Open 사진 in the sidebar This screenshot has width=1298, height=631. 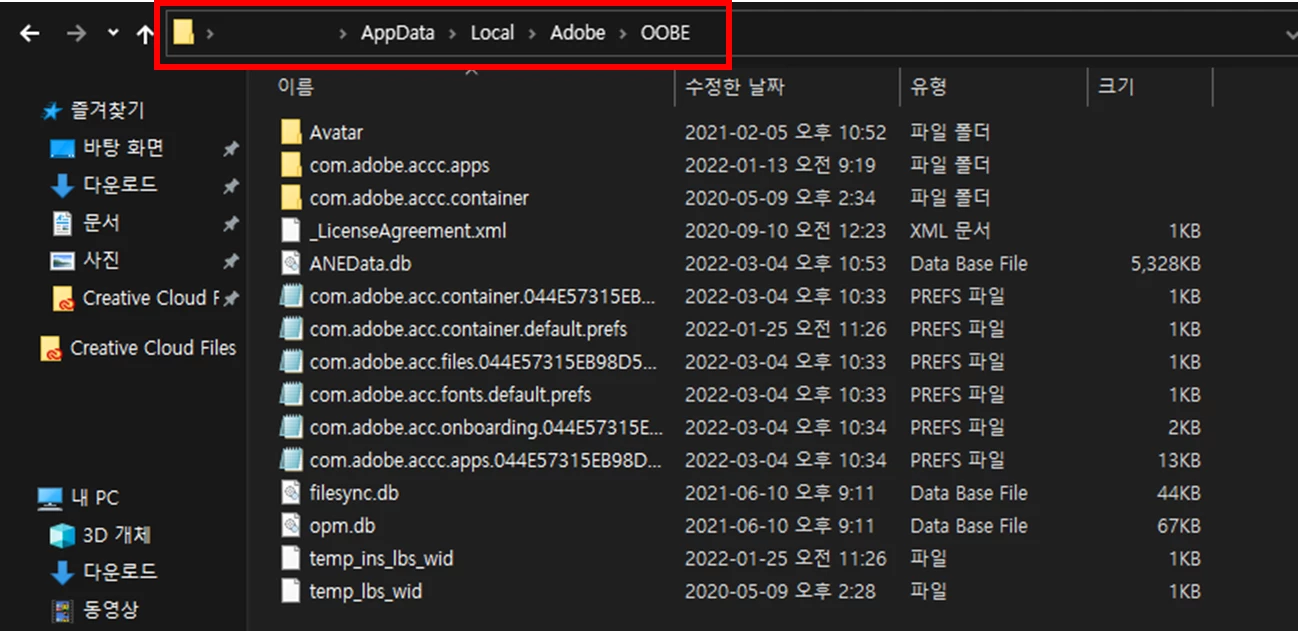tap(101, 260)
